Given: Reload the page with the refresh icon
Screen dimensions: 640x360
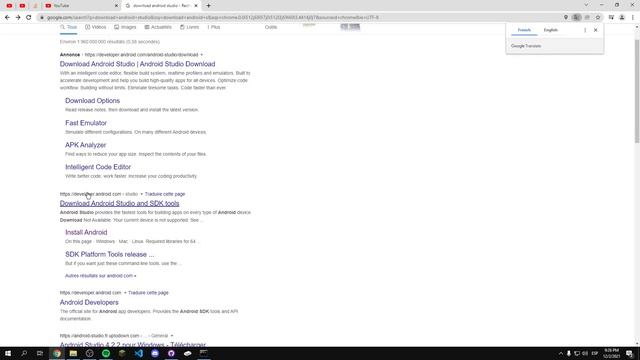Looking at the screenshot, I should click(29, 18).
